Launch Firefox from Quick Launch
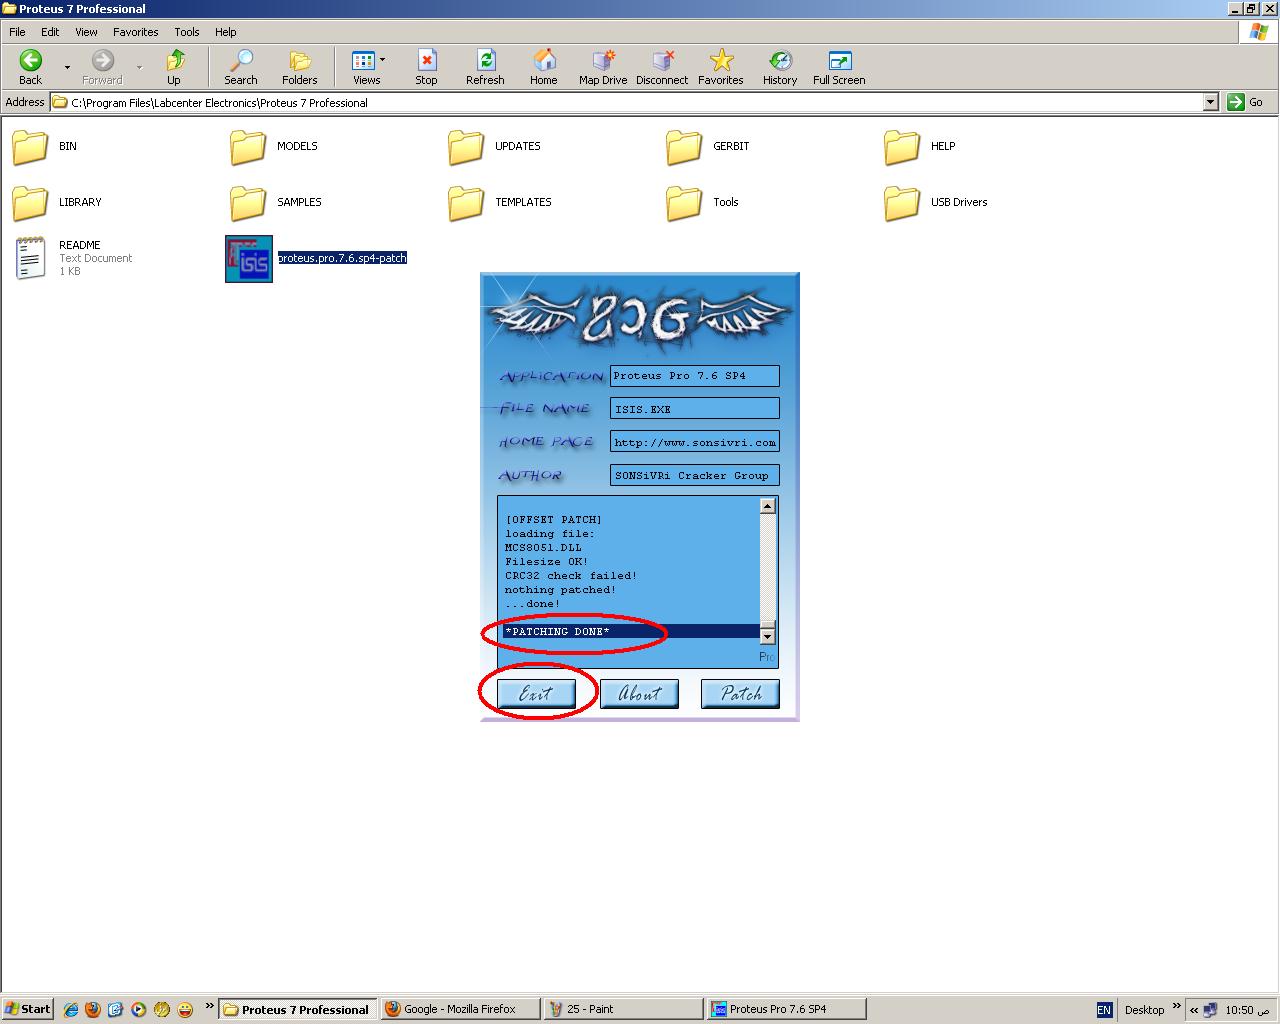Image resolution: width=1280 pixels, height=1024 pixels. [x=93, y=1010]
